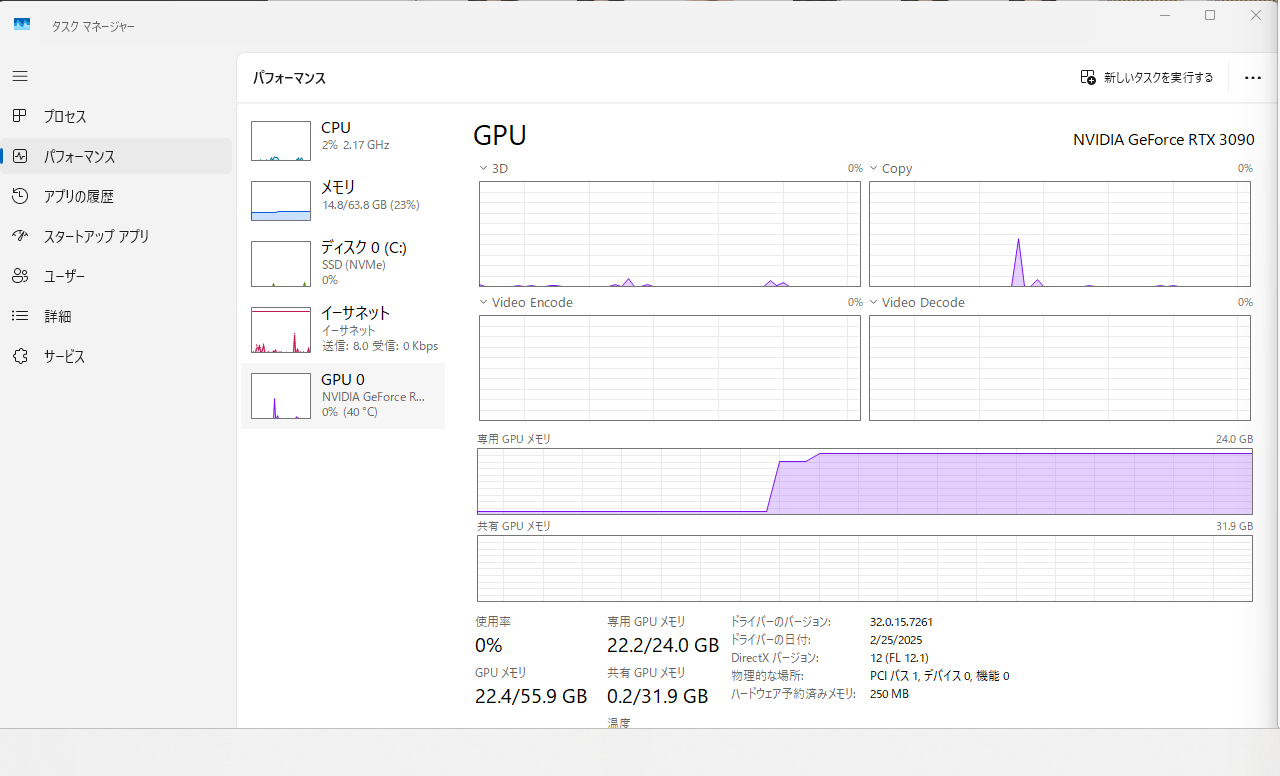Viewport: 1280px width, 776px height.
Task: Go to スタートアップ アプリ page
Action: coord(116,236)
